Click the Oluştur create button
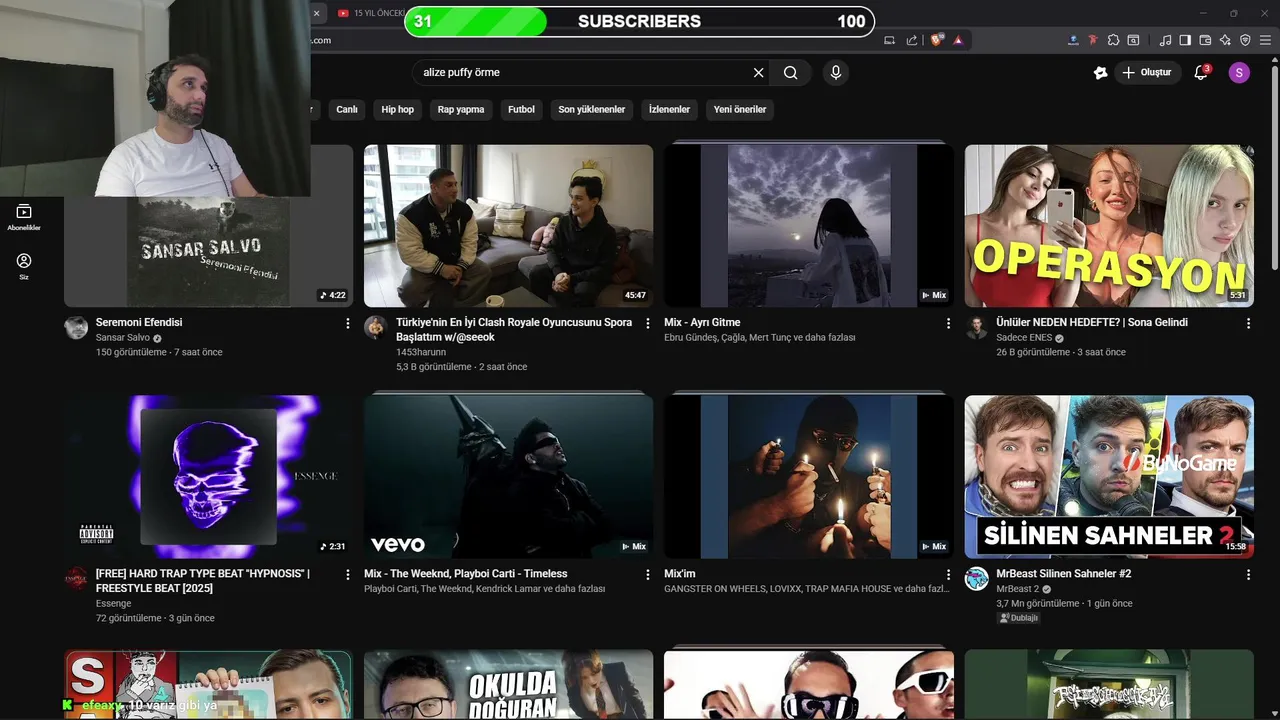The height and width of the screenshot is (720, 1280). coord(1149,73)
